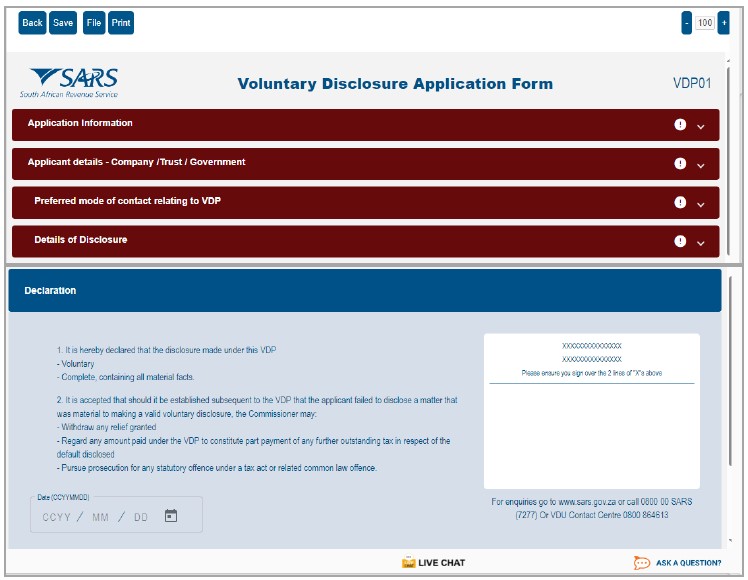The image size is (748, 580).
Task: Click the LIVE CHAT icon
Action: pyautogui.click(x=408, y=562)
